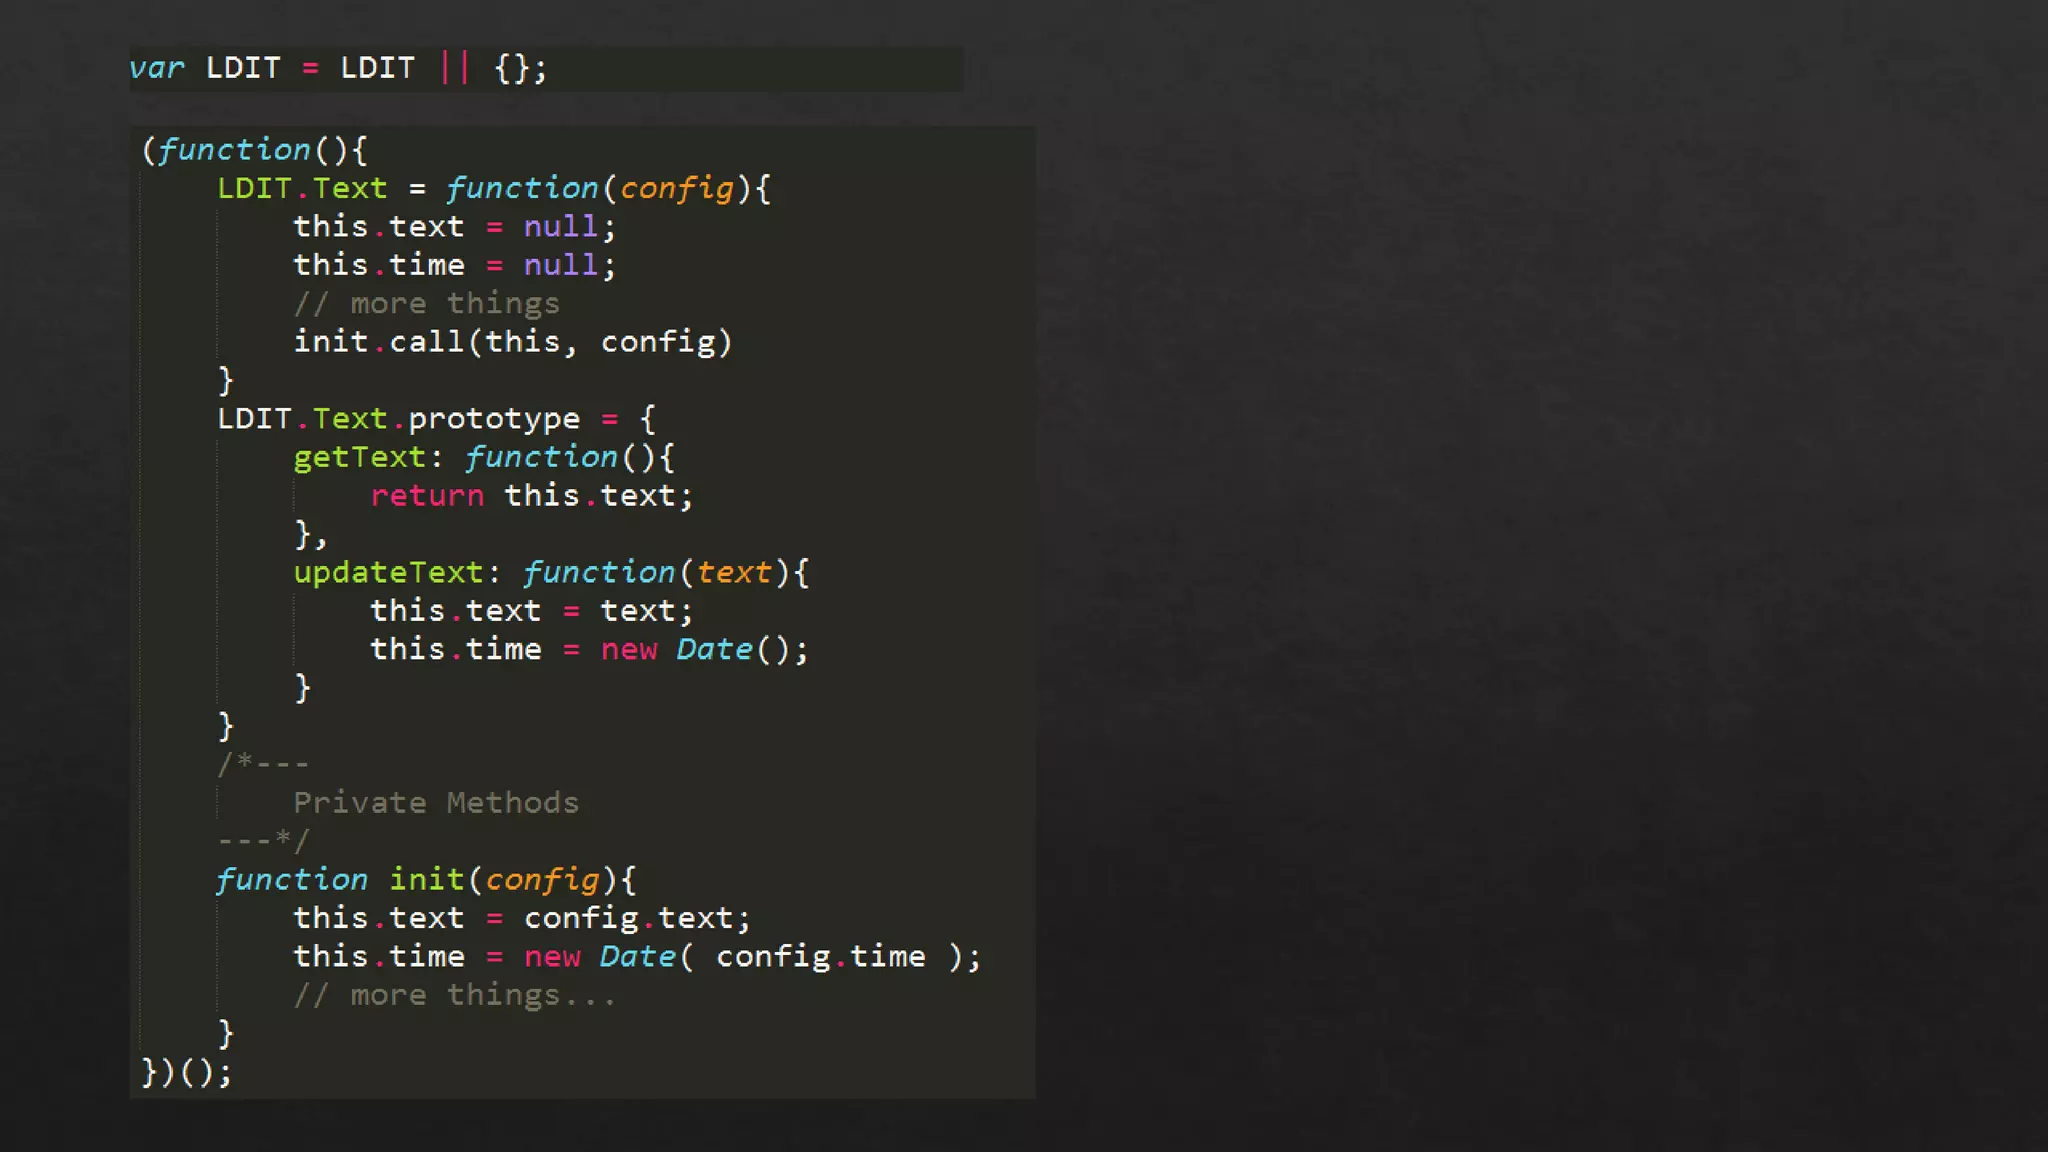
Task: Click the closing '})();' line
Action: click(187, 1072)
